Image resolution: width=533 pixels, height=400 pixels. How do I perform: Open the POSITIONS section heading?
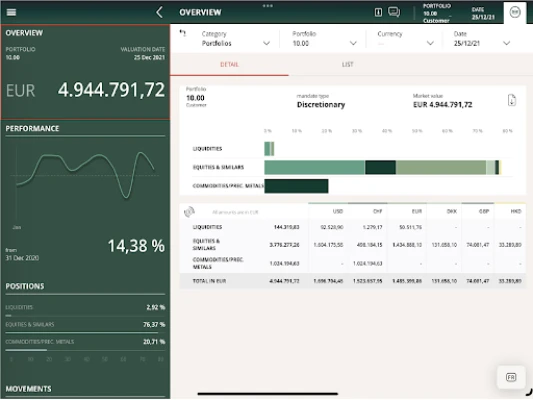(25, 286)
